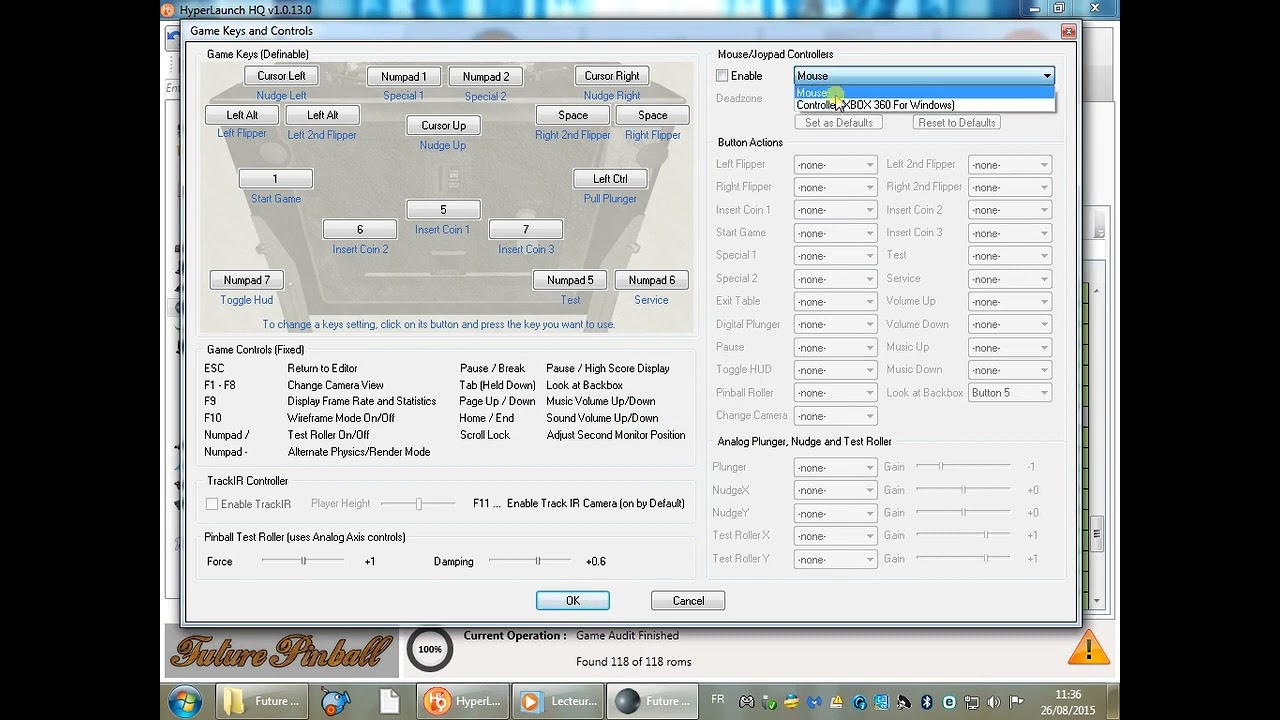Image resolution: width=1280 pixels, height=720 pixels.
Task: Click the Cancel button
Action: 688,601
